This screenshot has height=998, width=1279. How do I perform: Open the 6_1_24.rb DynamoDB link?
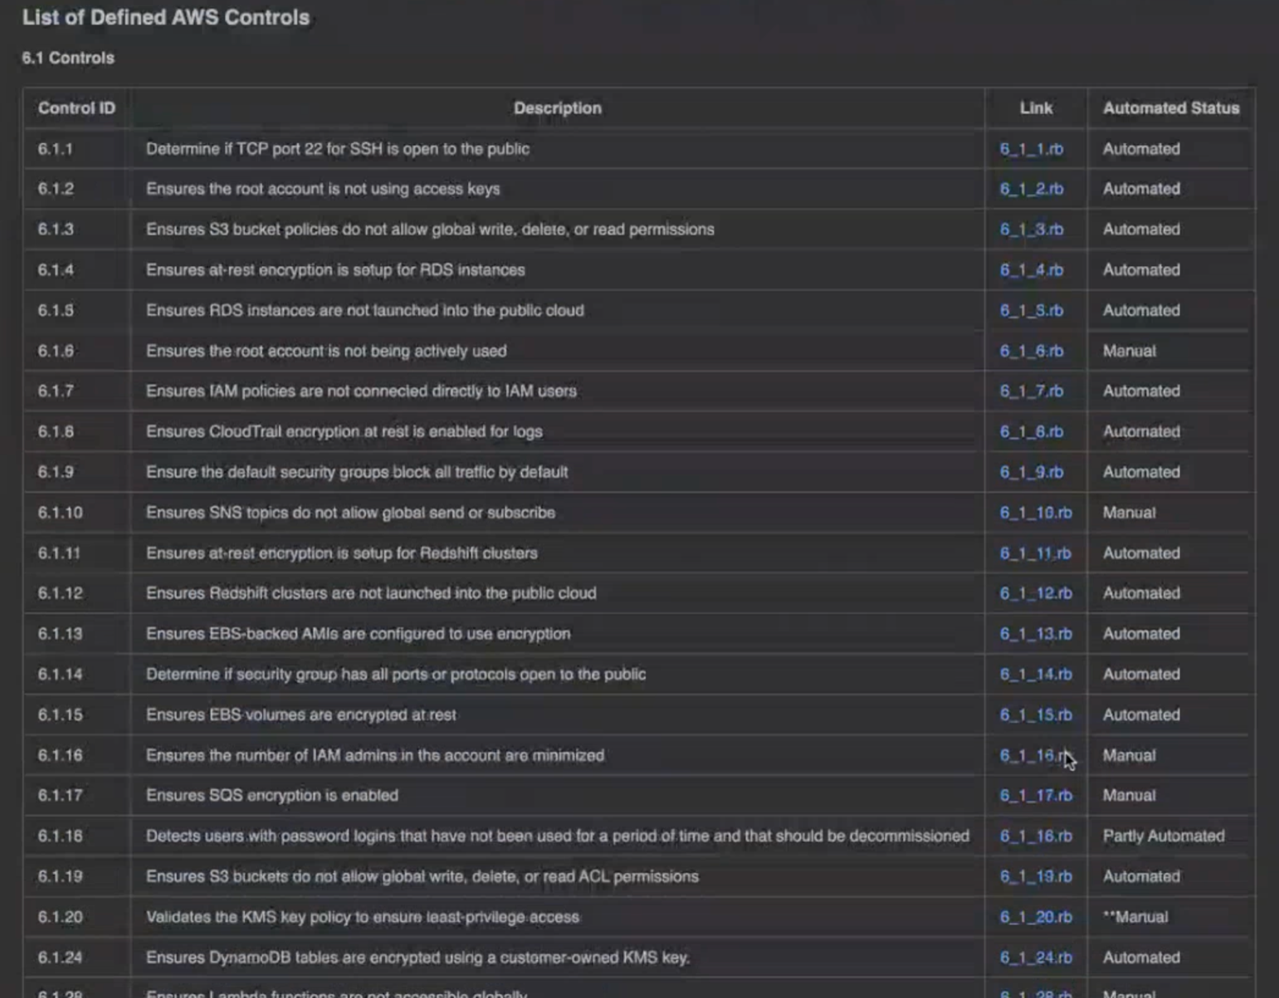coord(1035,958)
